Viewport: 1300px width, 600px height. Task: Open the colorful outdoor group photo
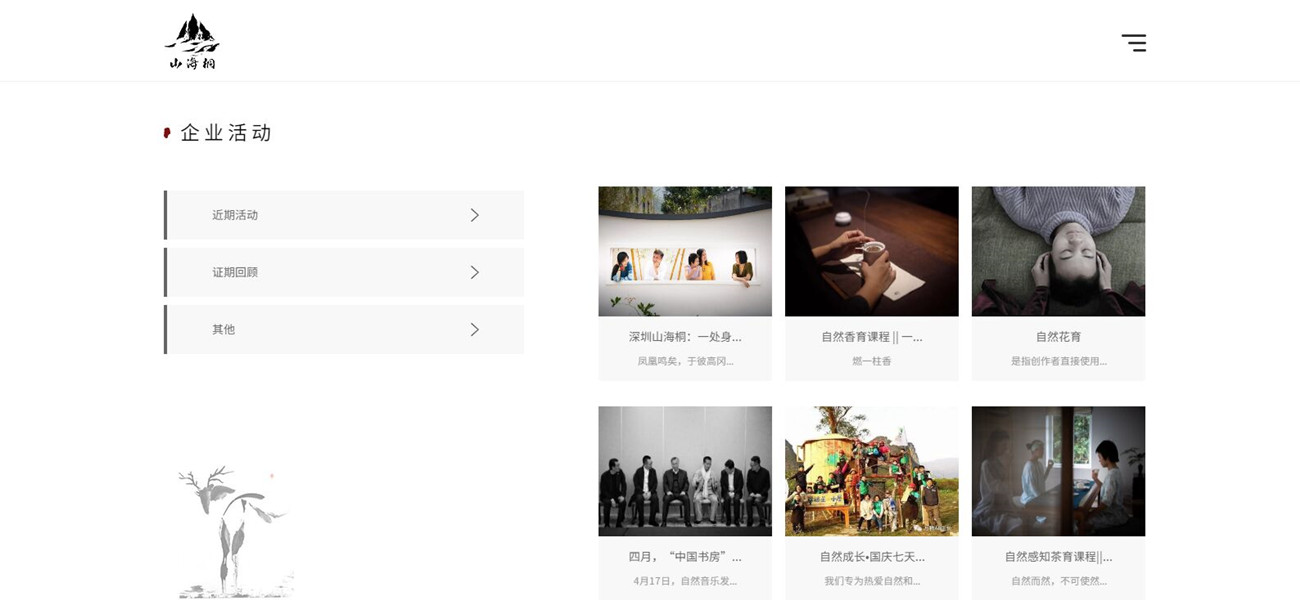click(x=872, y=471)
